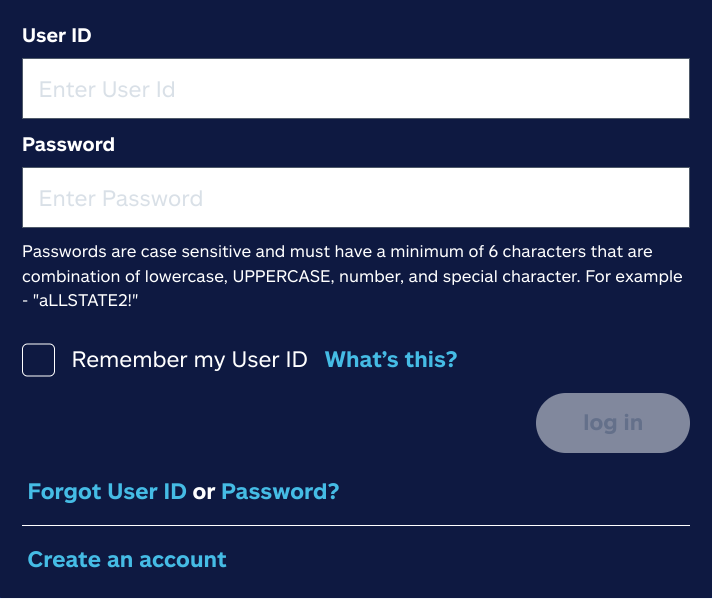
Task: Click the word UPPERCASE in password hint
Action: tap(278, 276)
